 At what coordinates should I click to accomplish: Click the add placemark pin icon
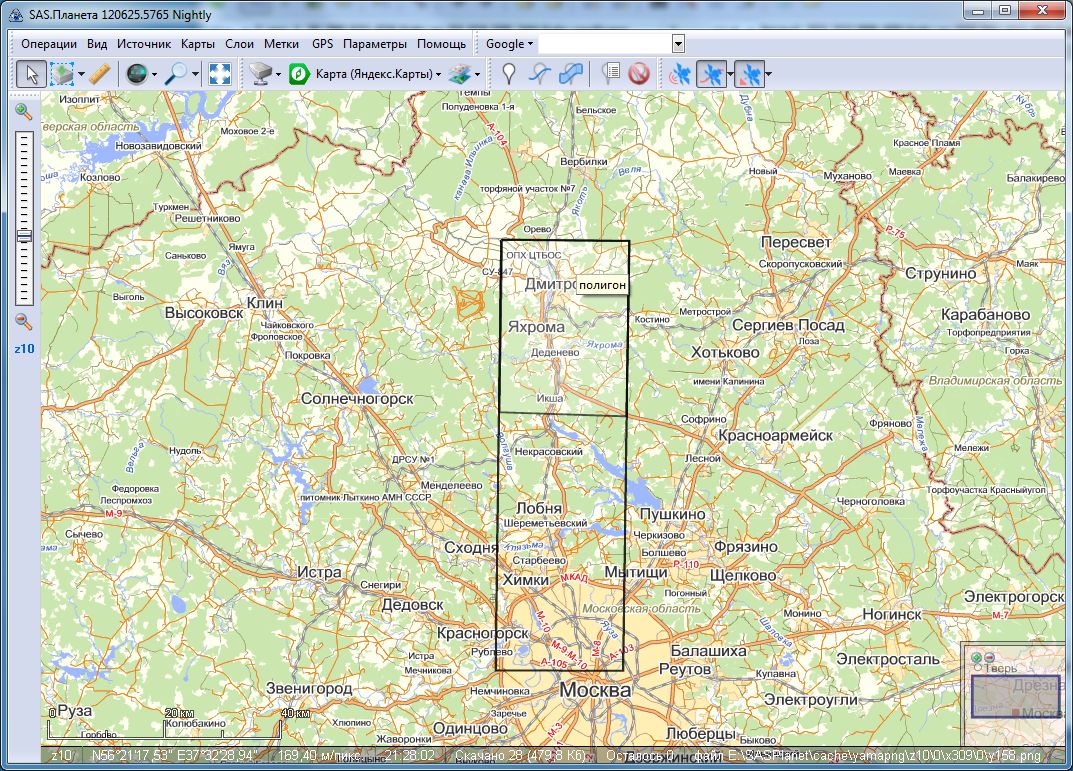(x=509, y=74)
